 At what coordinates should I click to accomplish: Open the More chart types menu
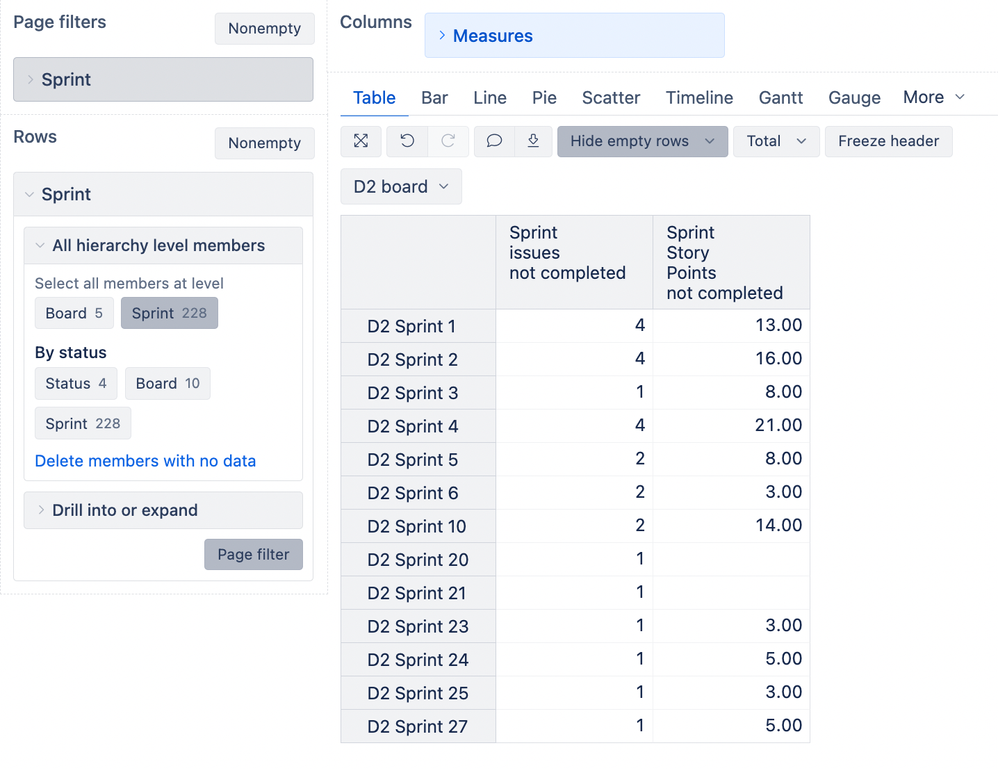pyautogui.click(x=933, y=97)
